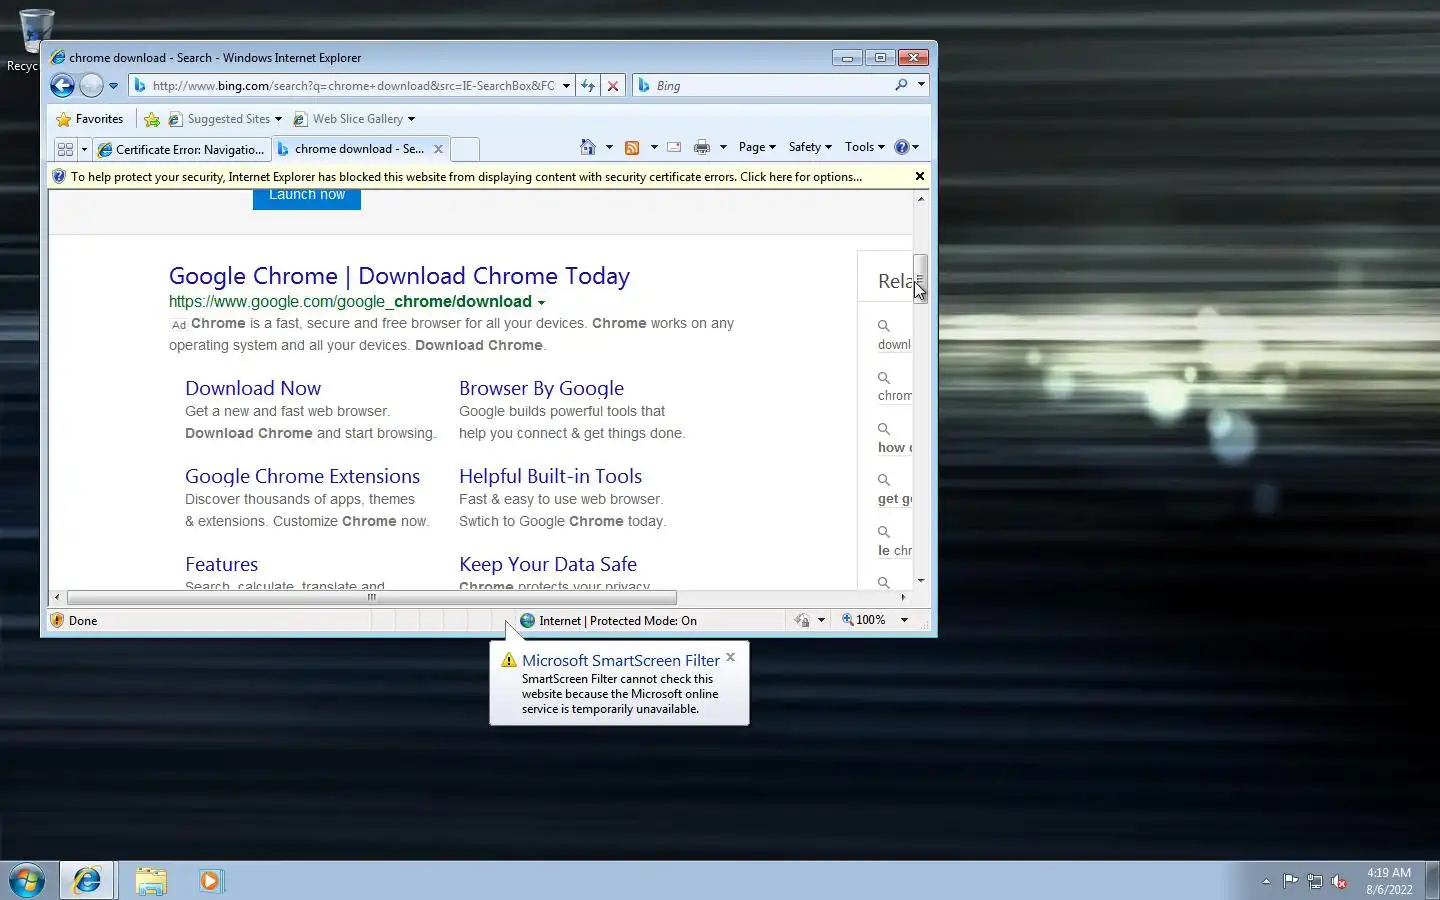Click the Launch now button
The image size is (1440, 900).
click(x=307, y=198)
